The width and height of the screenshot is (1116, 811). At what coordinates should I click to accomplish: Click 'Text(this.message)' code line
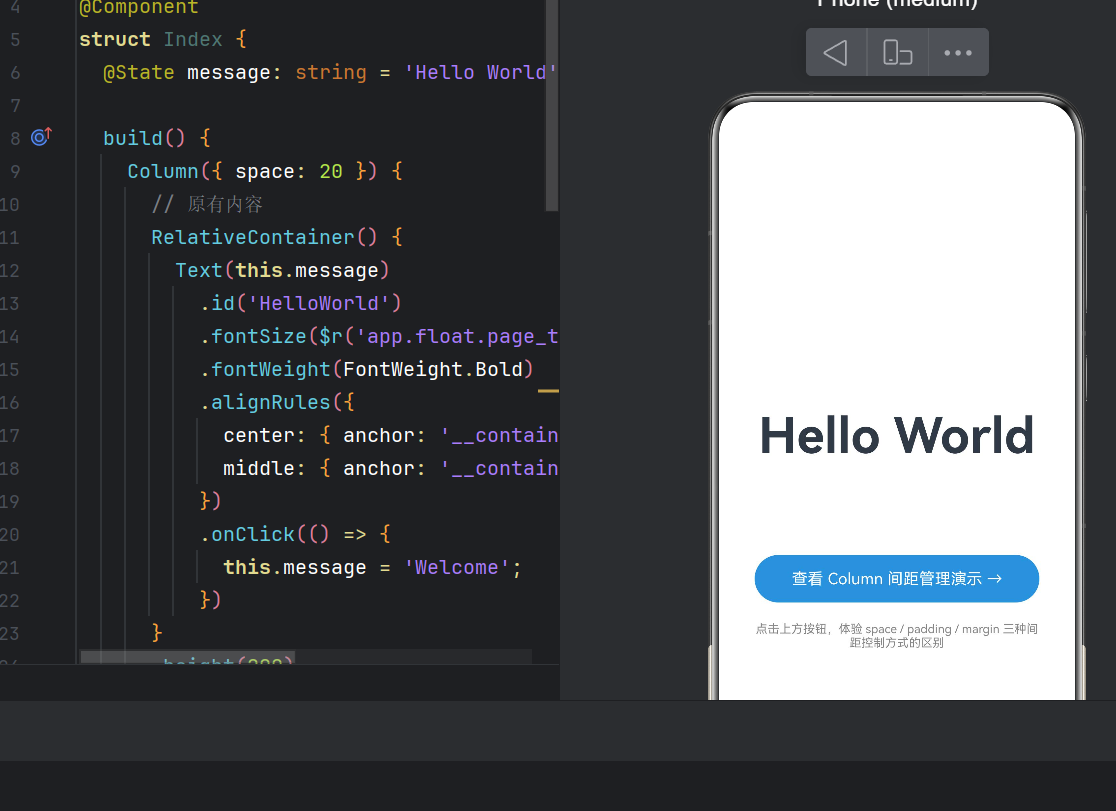(x=283, y=271)
